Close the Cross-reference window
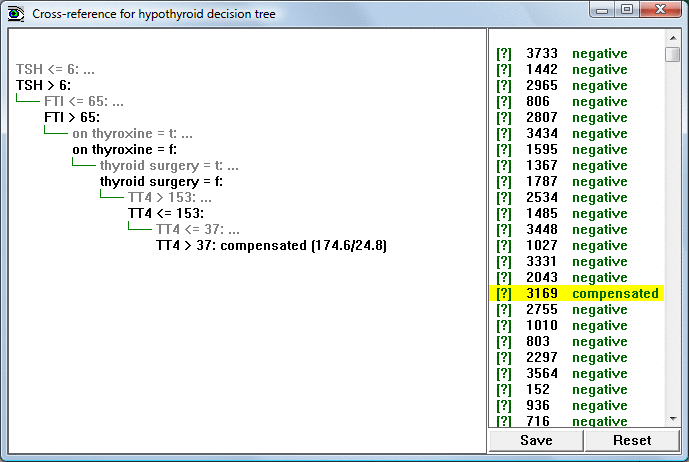Image resolution: width=689 pixels, height=462 pixels. pos(660,10)
